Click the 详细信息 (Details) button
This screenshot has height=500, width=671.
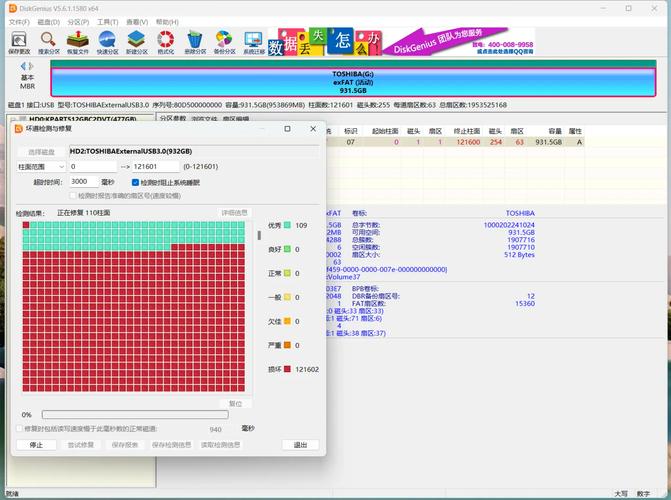[x=235, y=213]
